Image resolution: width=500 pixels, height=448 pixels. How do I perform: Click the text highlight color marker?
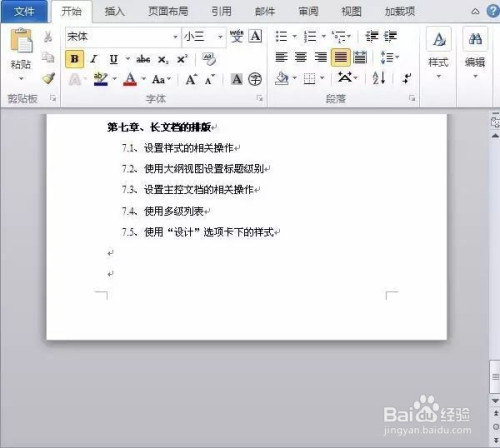(x=100, y=79)
